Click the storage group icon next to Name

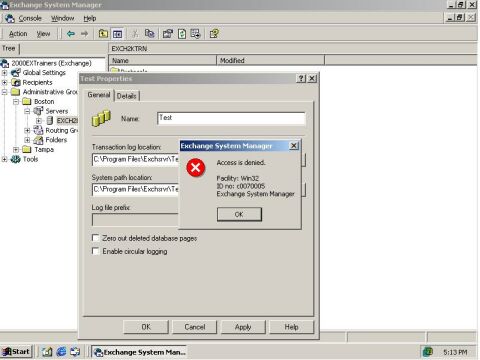(101, 118)
